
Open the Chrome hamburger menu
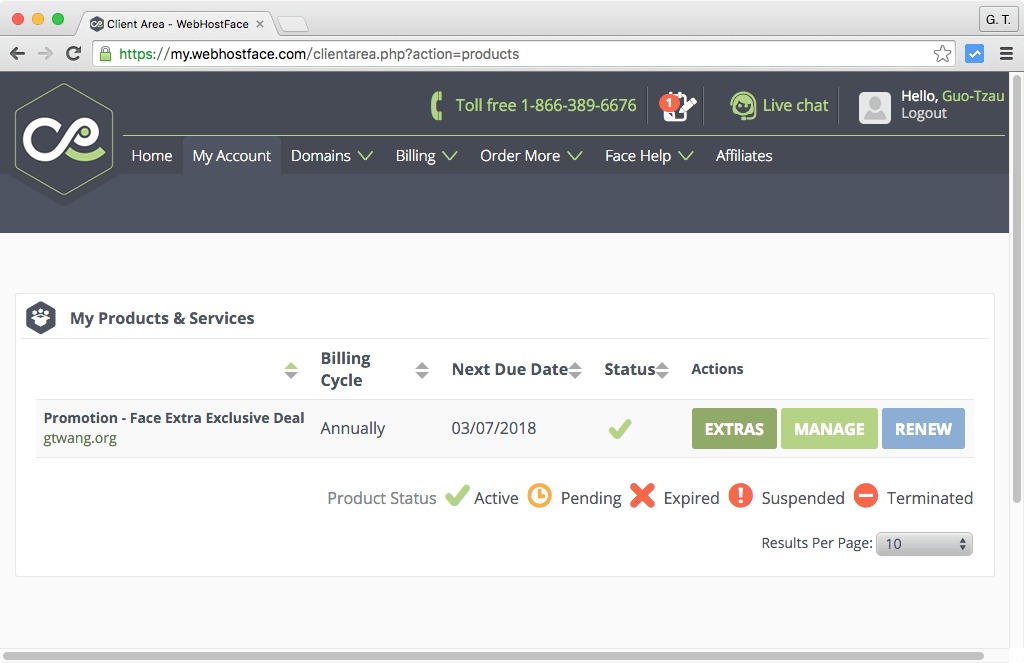point(1005,54)
